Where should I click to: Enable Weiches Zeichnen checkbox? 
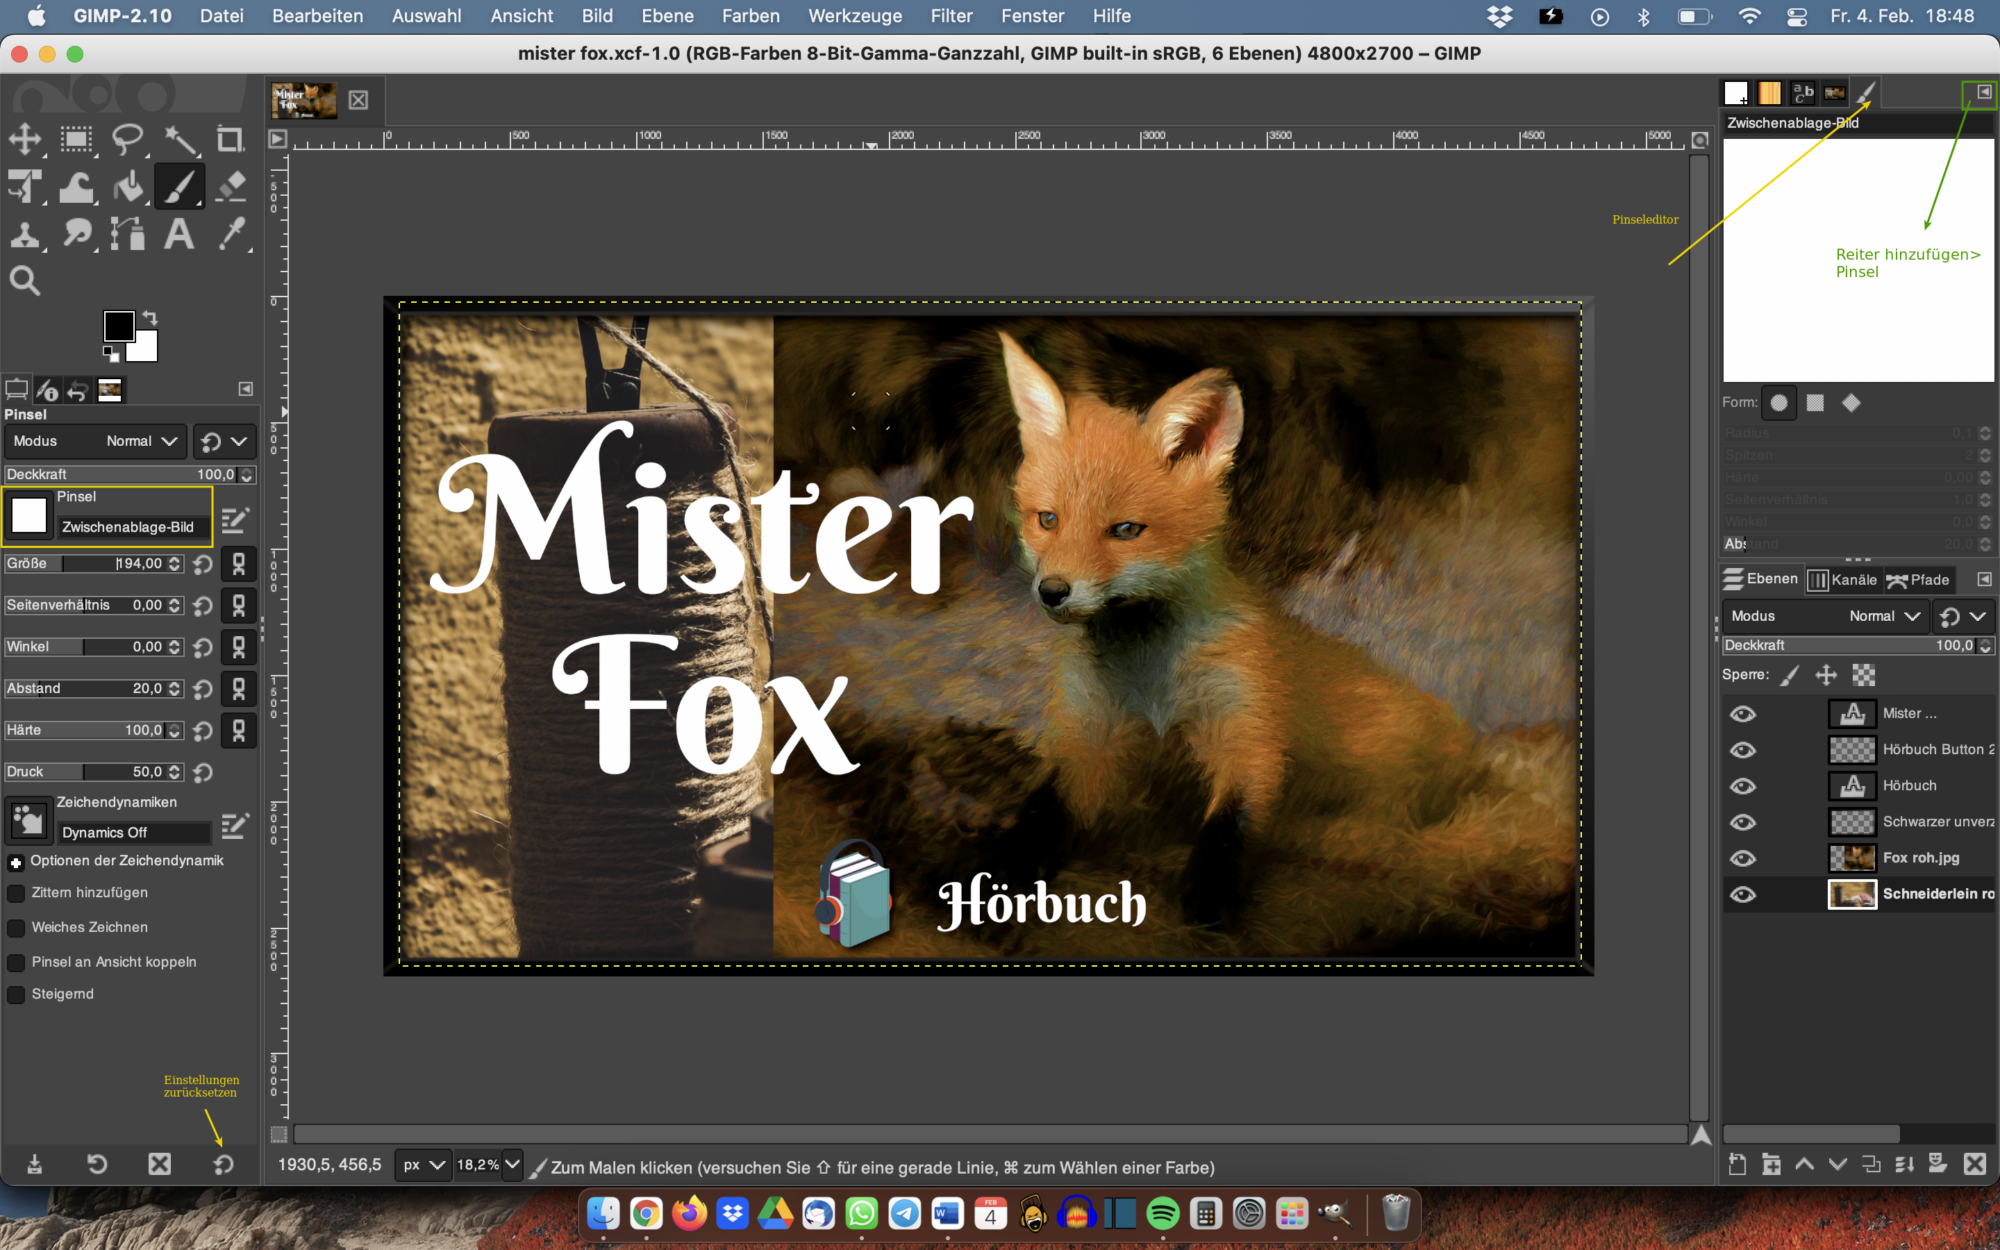click(16, 928)
